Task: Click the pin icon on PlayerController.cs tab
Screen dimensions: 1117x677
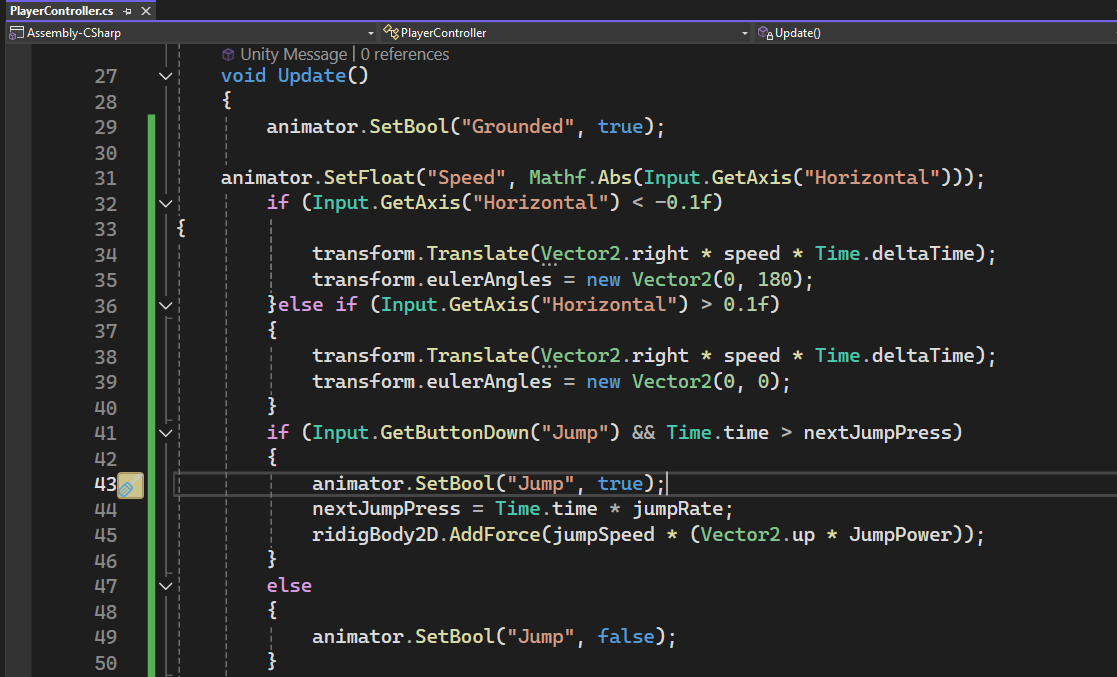Action: coord(124,11)
